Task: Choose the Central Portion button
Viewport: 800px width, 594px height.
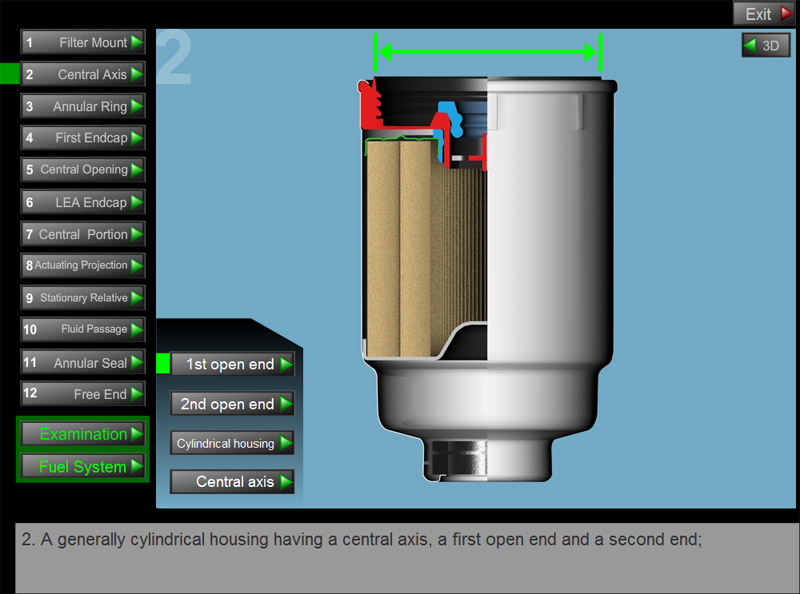Action: pyautogui.click(x=83, y=234)
